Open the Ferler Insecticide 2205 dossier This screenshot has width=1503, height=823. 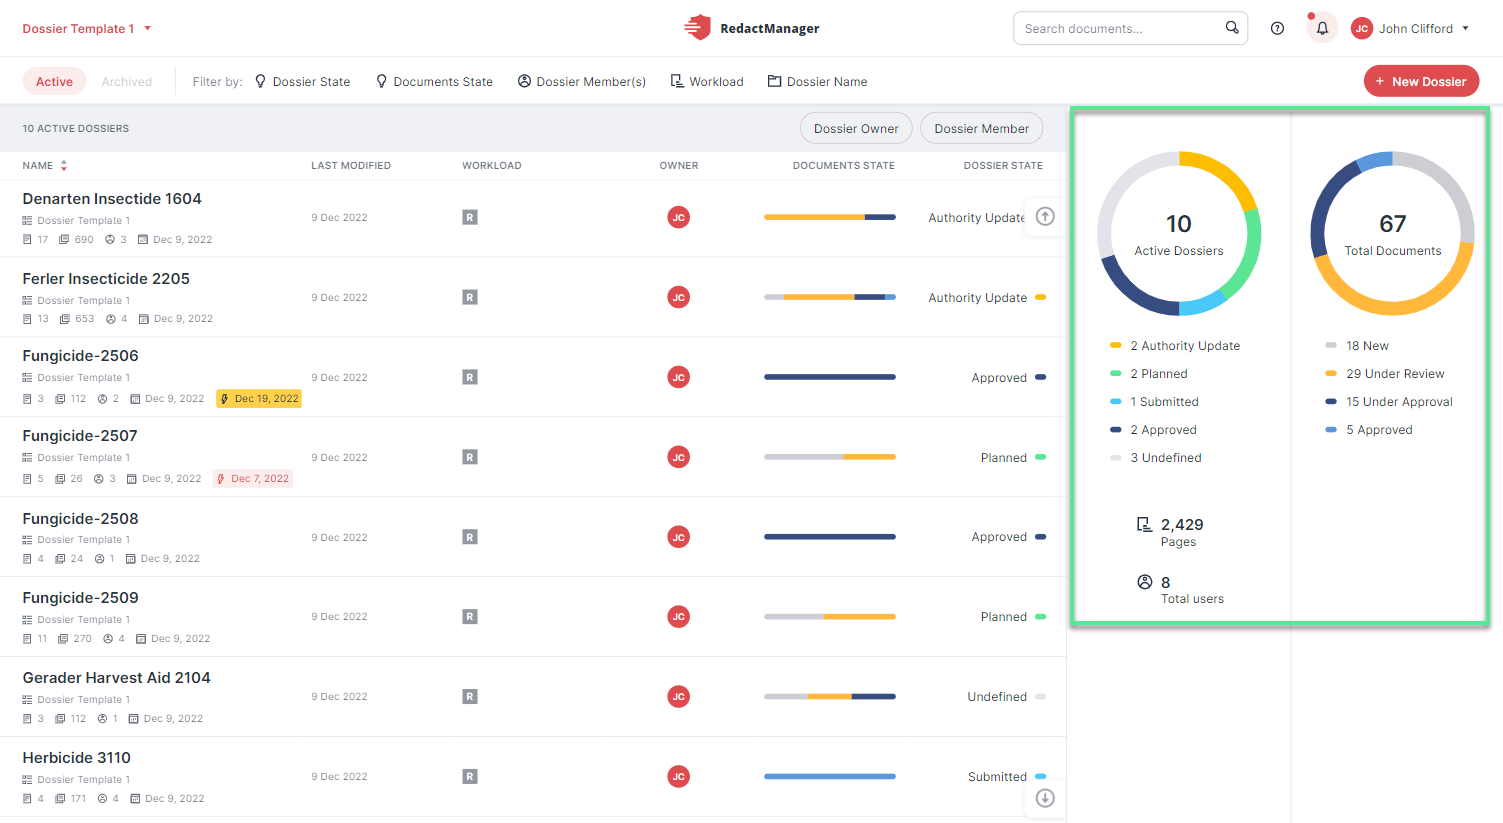point(106,278)
